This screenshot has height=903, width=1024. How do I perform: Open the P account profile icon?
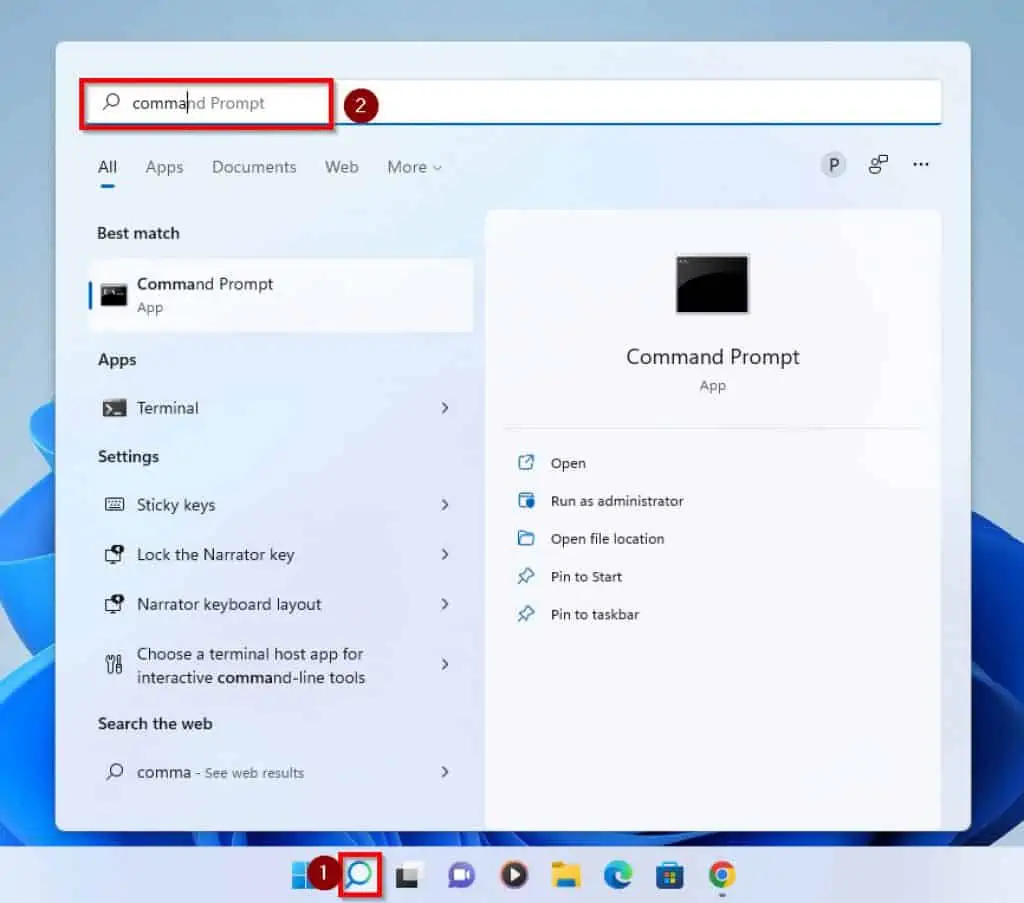[x=833, y=165]
